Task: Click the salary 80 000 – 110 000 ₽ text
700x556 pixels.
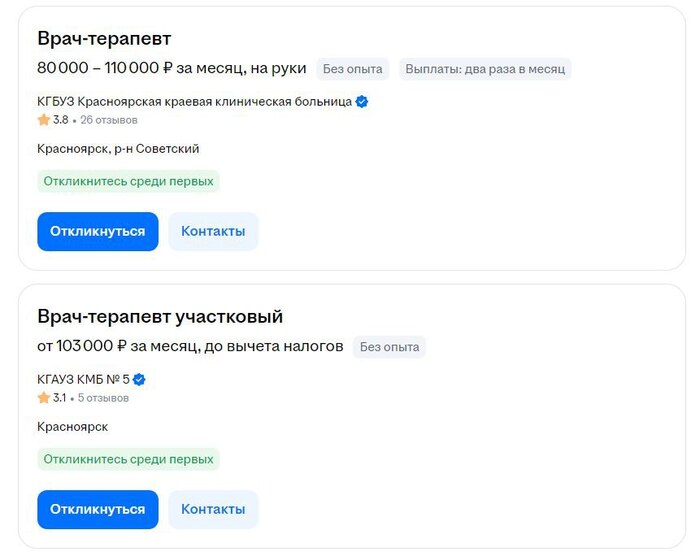Action: pyautogui.click(x=104, y=68)
